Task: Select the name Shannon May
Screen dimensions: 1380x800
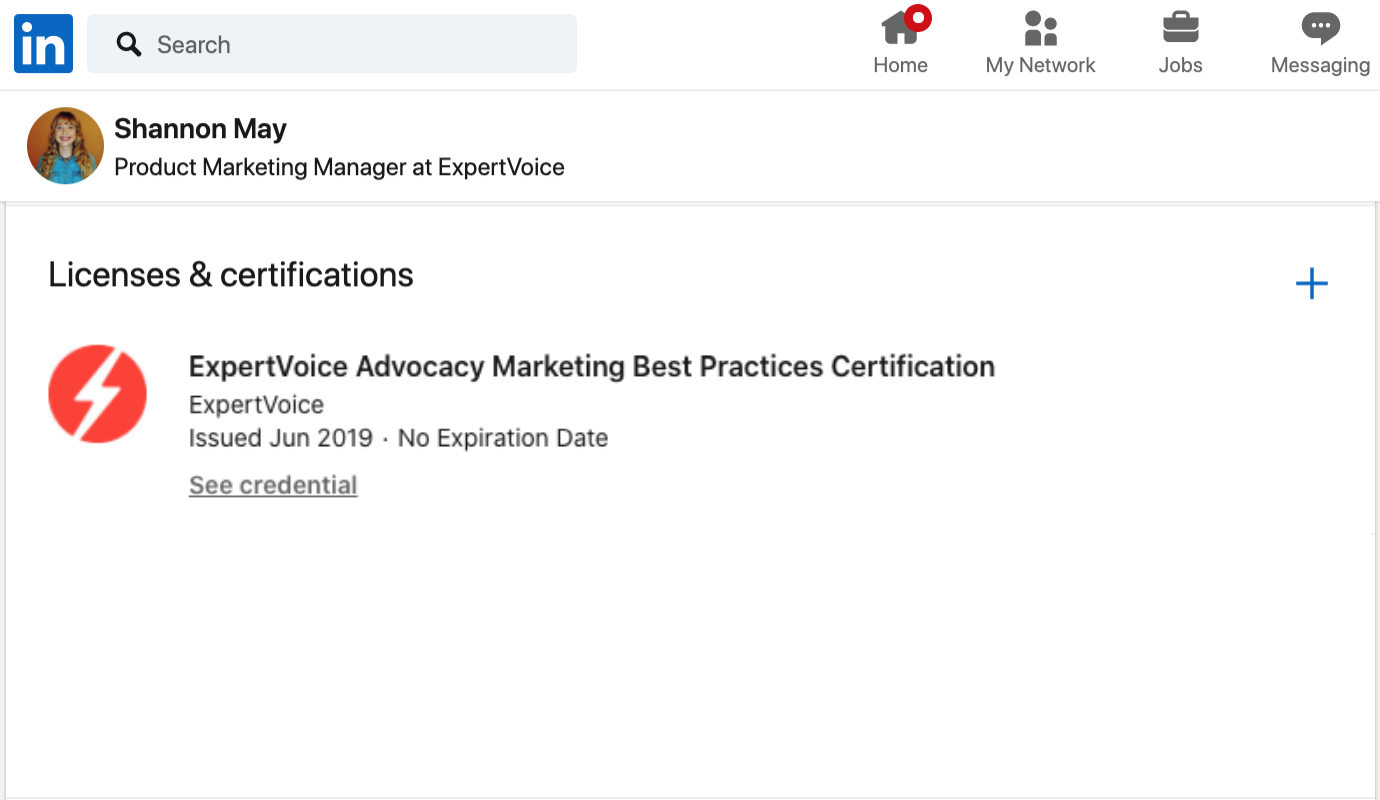Action: pos(200,129)
